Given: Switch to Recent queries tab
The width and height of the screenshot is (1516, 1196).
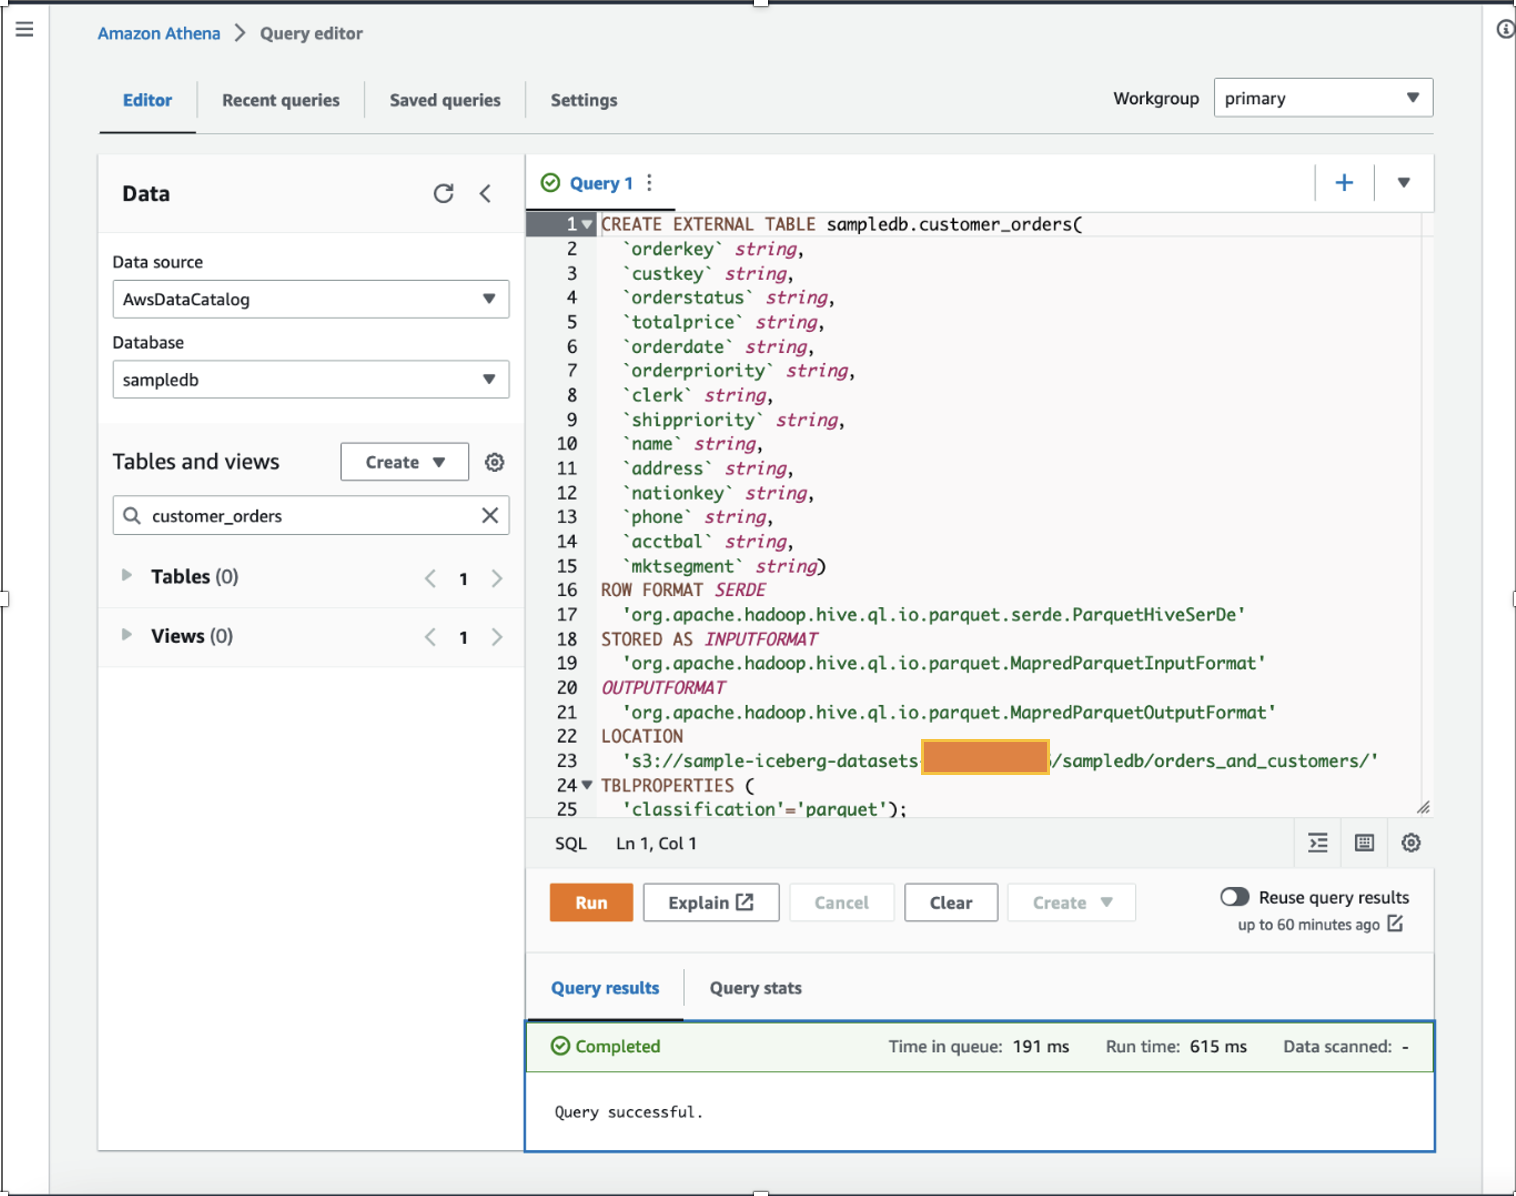Looking at the screenshot, I should [281, 100].
